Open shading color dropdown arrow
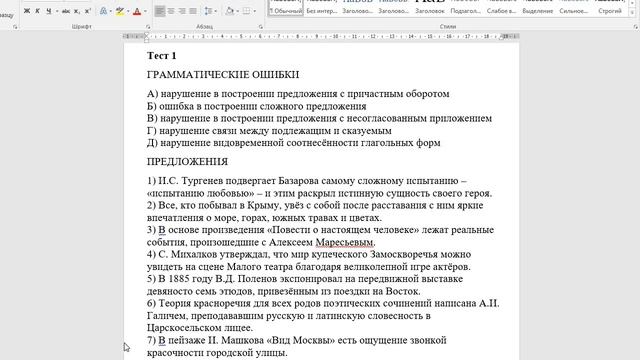640x360 pixels. coord(238,11)
